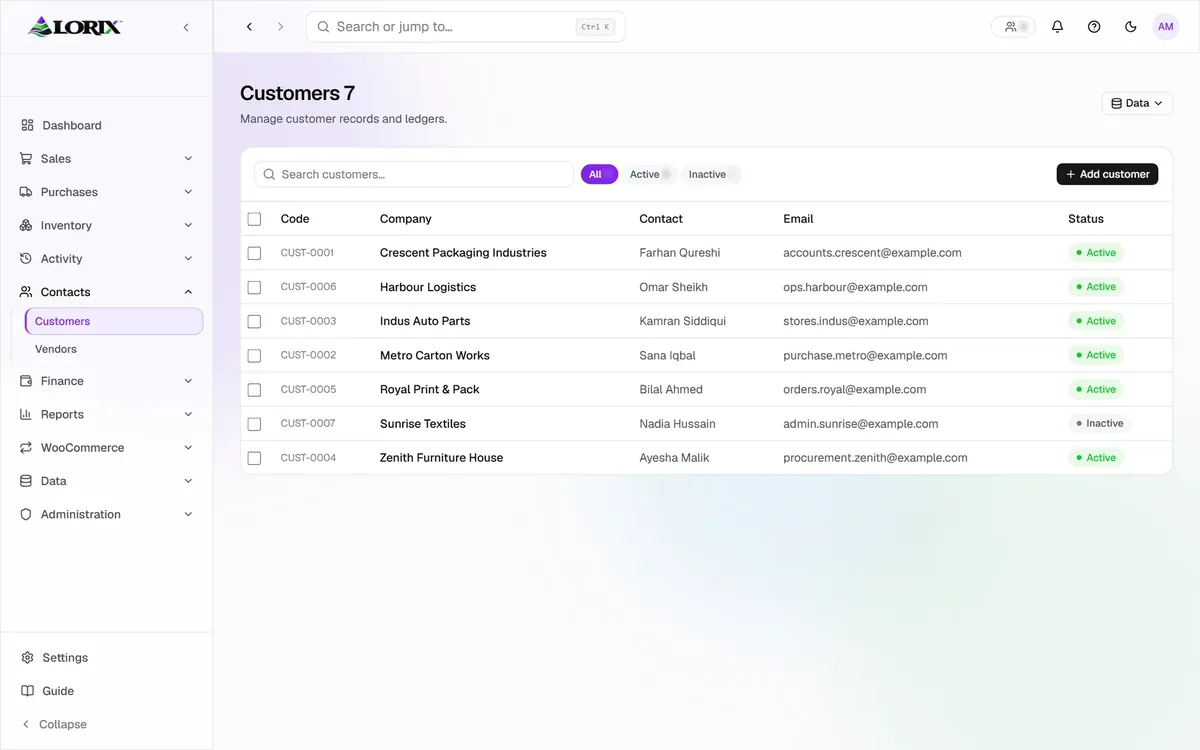The height and width of the screenshot is (750, 1200).
Task: Check the Zenith Furniture House checkbox
Action: coord(254,458)
